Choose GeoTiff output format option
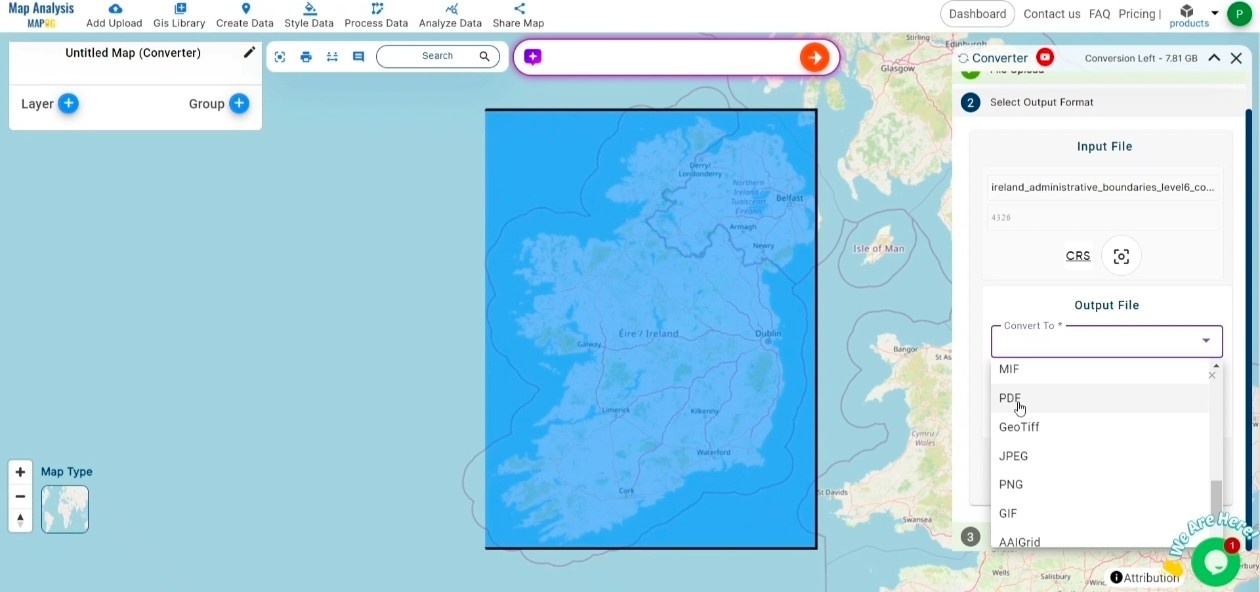Image resolution: width=1260 pixels, height=592 pixels. coord(1019,427)
